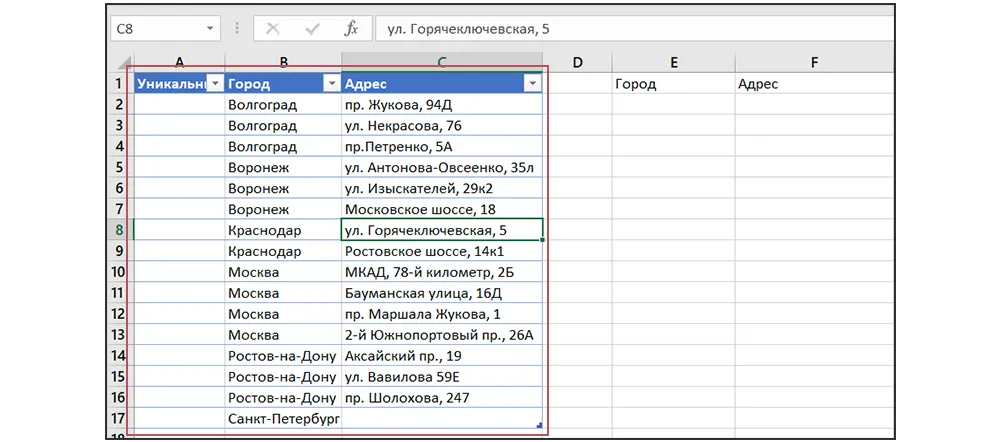1000x442 pixels.
Task: Open the Name Box dropdown arrow
Action: (209, 29)
